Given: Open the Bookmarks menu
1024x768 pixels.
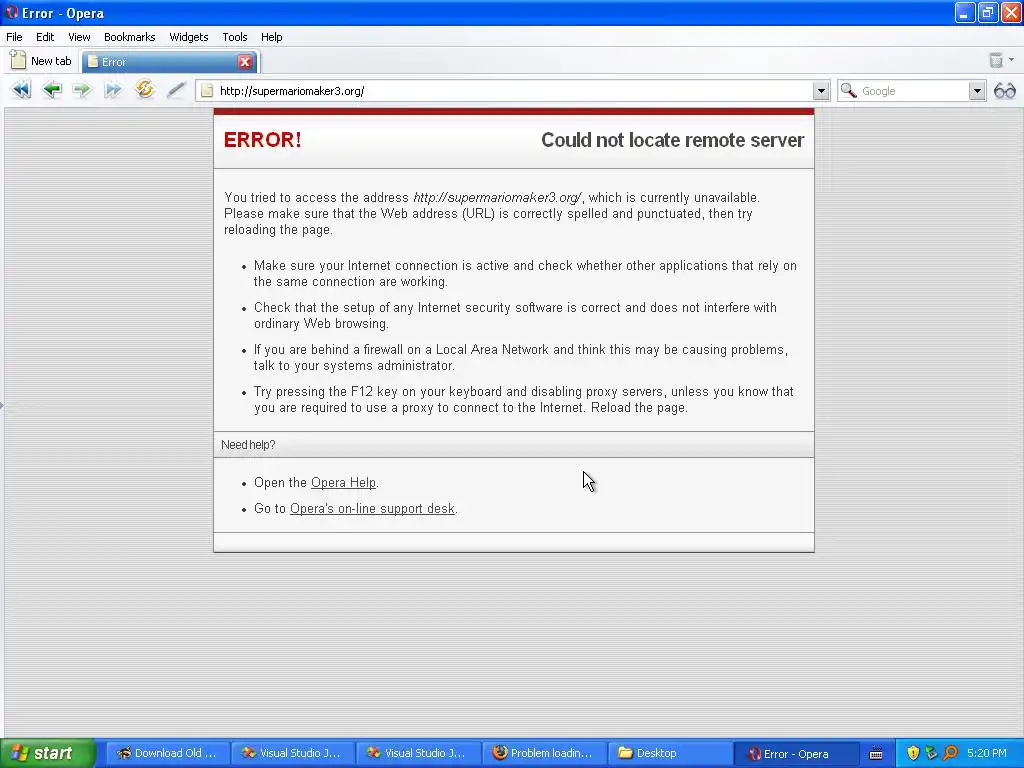Looking at the screenshot, I should click(129, 37).
